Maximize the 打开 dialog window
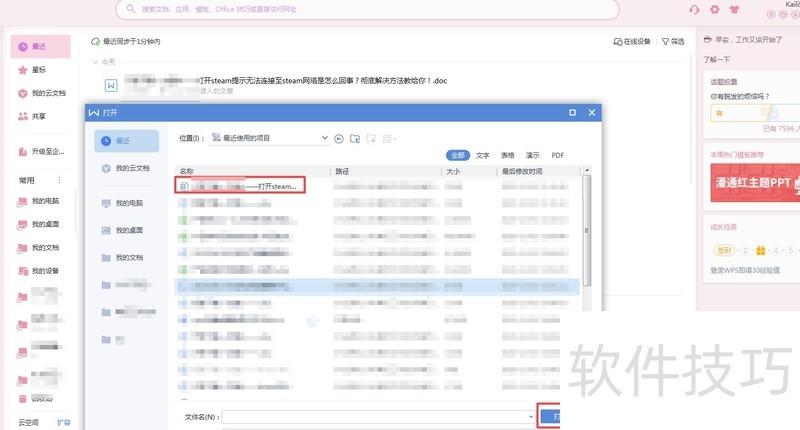This screenshot has height=430, width=800. point(572,113)
